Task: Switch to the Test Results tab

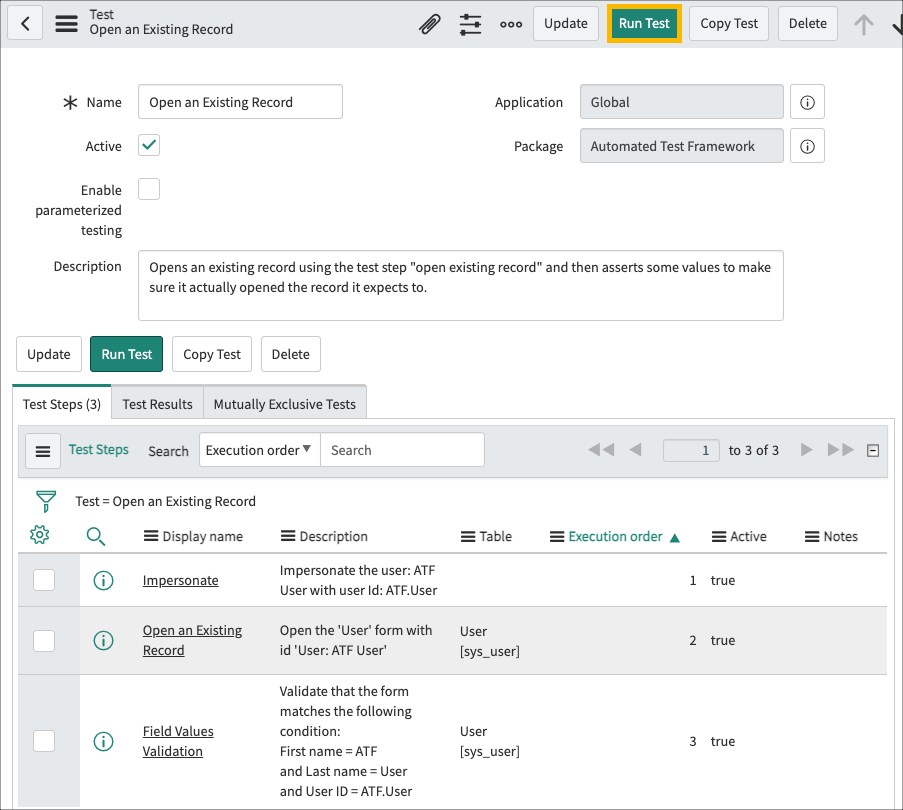Action: click(157, 403)
